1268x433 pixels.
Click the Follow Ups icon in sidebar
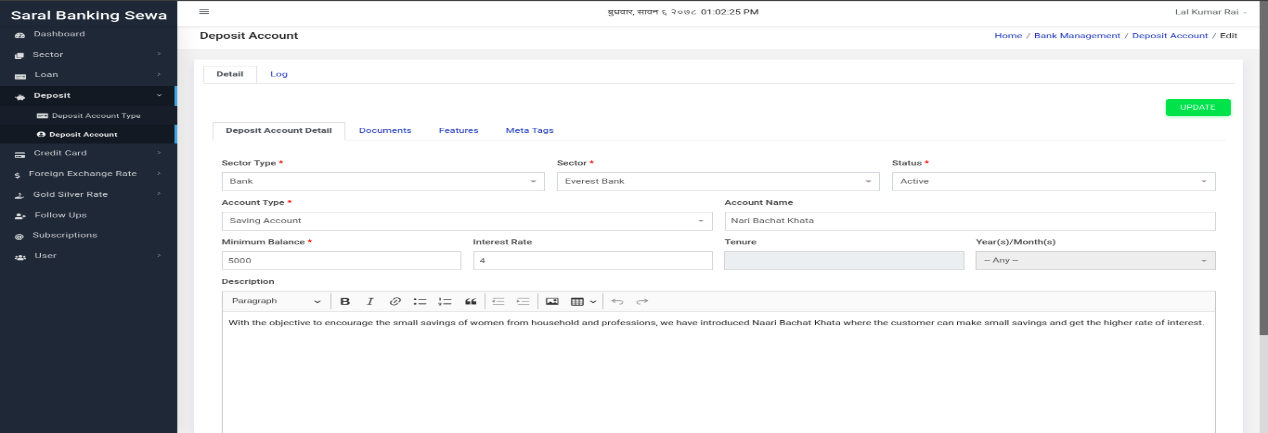(19, 215)
